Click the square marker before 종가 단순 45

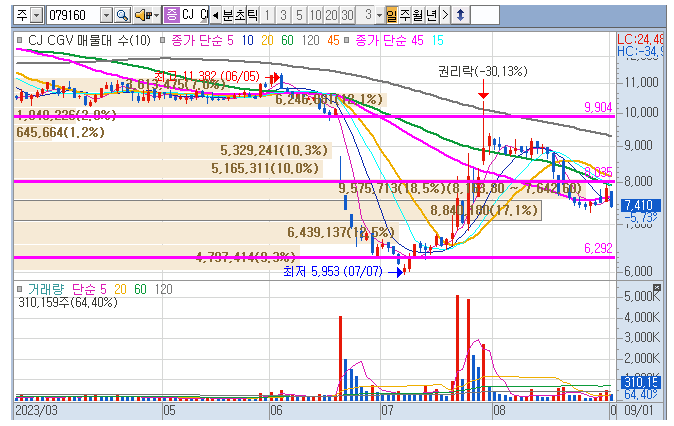[346, 40]
